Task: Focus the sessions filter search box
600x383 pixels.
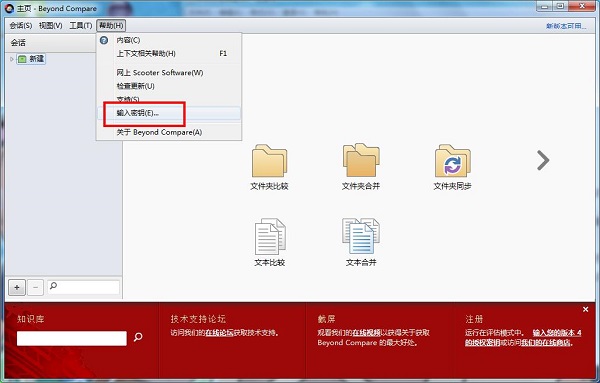Action: pyautogui.click(x=83, y=287)
